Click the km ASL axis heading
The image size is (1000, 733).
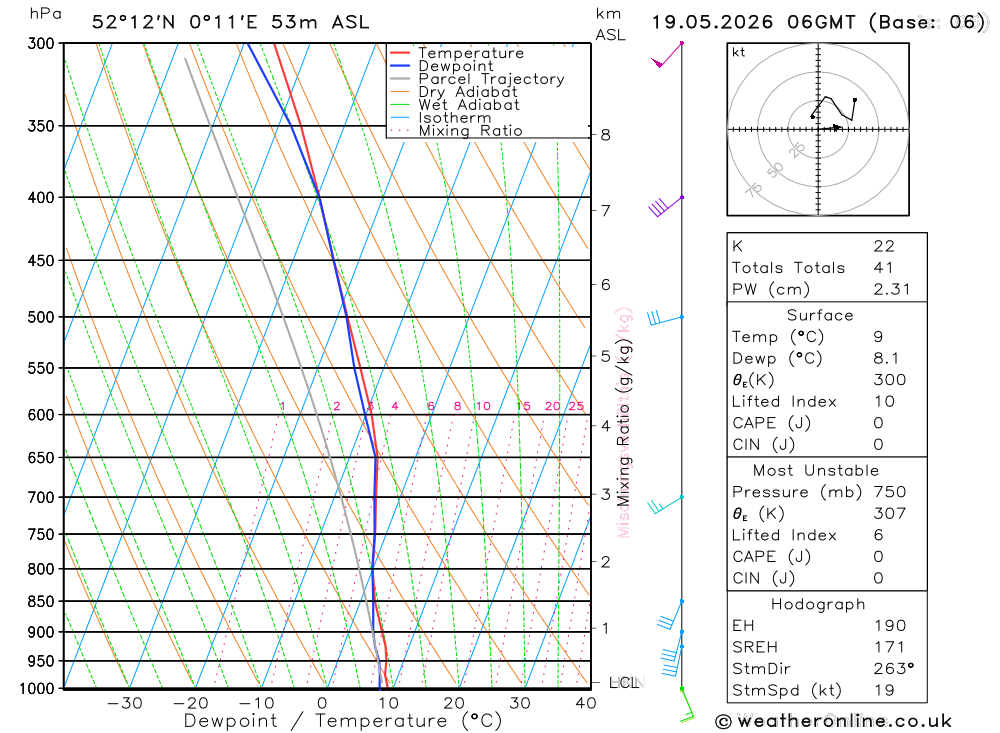point(610,24)
